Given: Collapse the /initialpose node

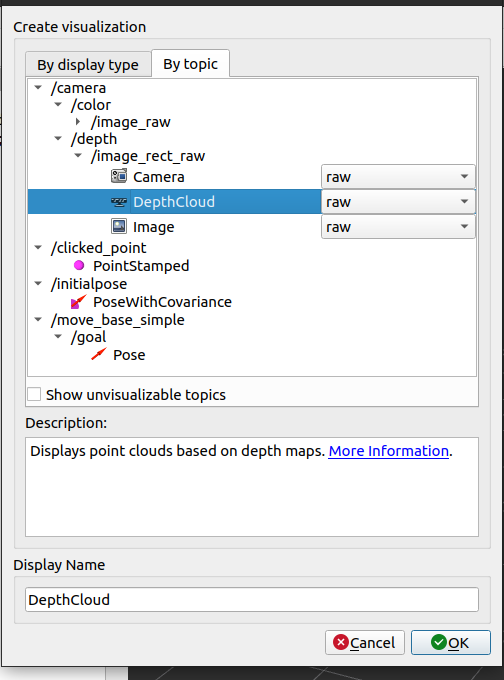Looking at the screenshot, I should pyautogui.click(x=38, y=284).
